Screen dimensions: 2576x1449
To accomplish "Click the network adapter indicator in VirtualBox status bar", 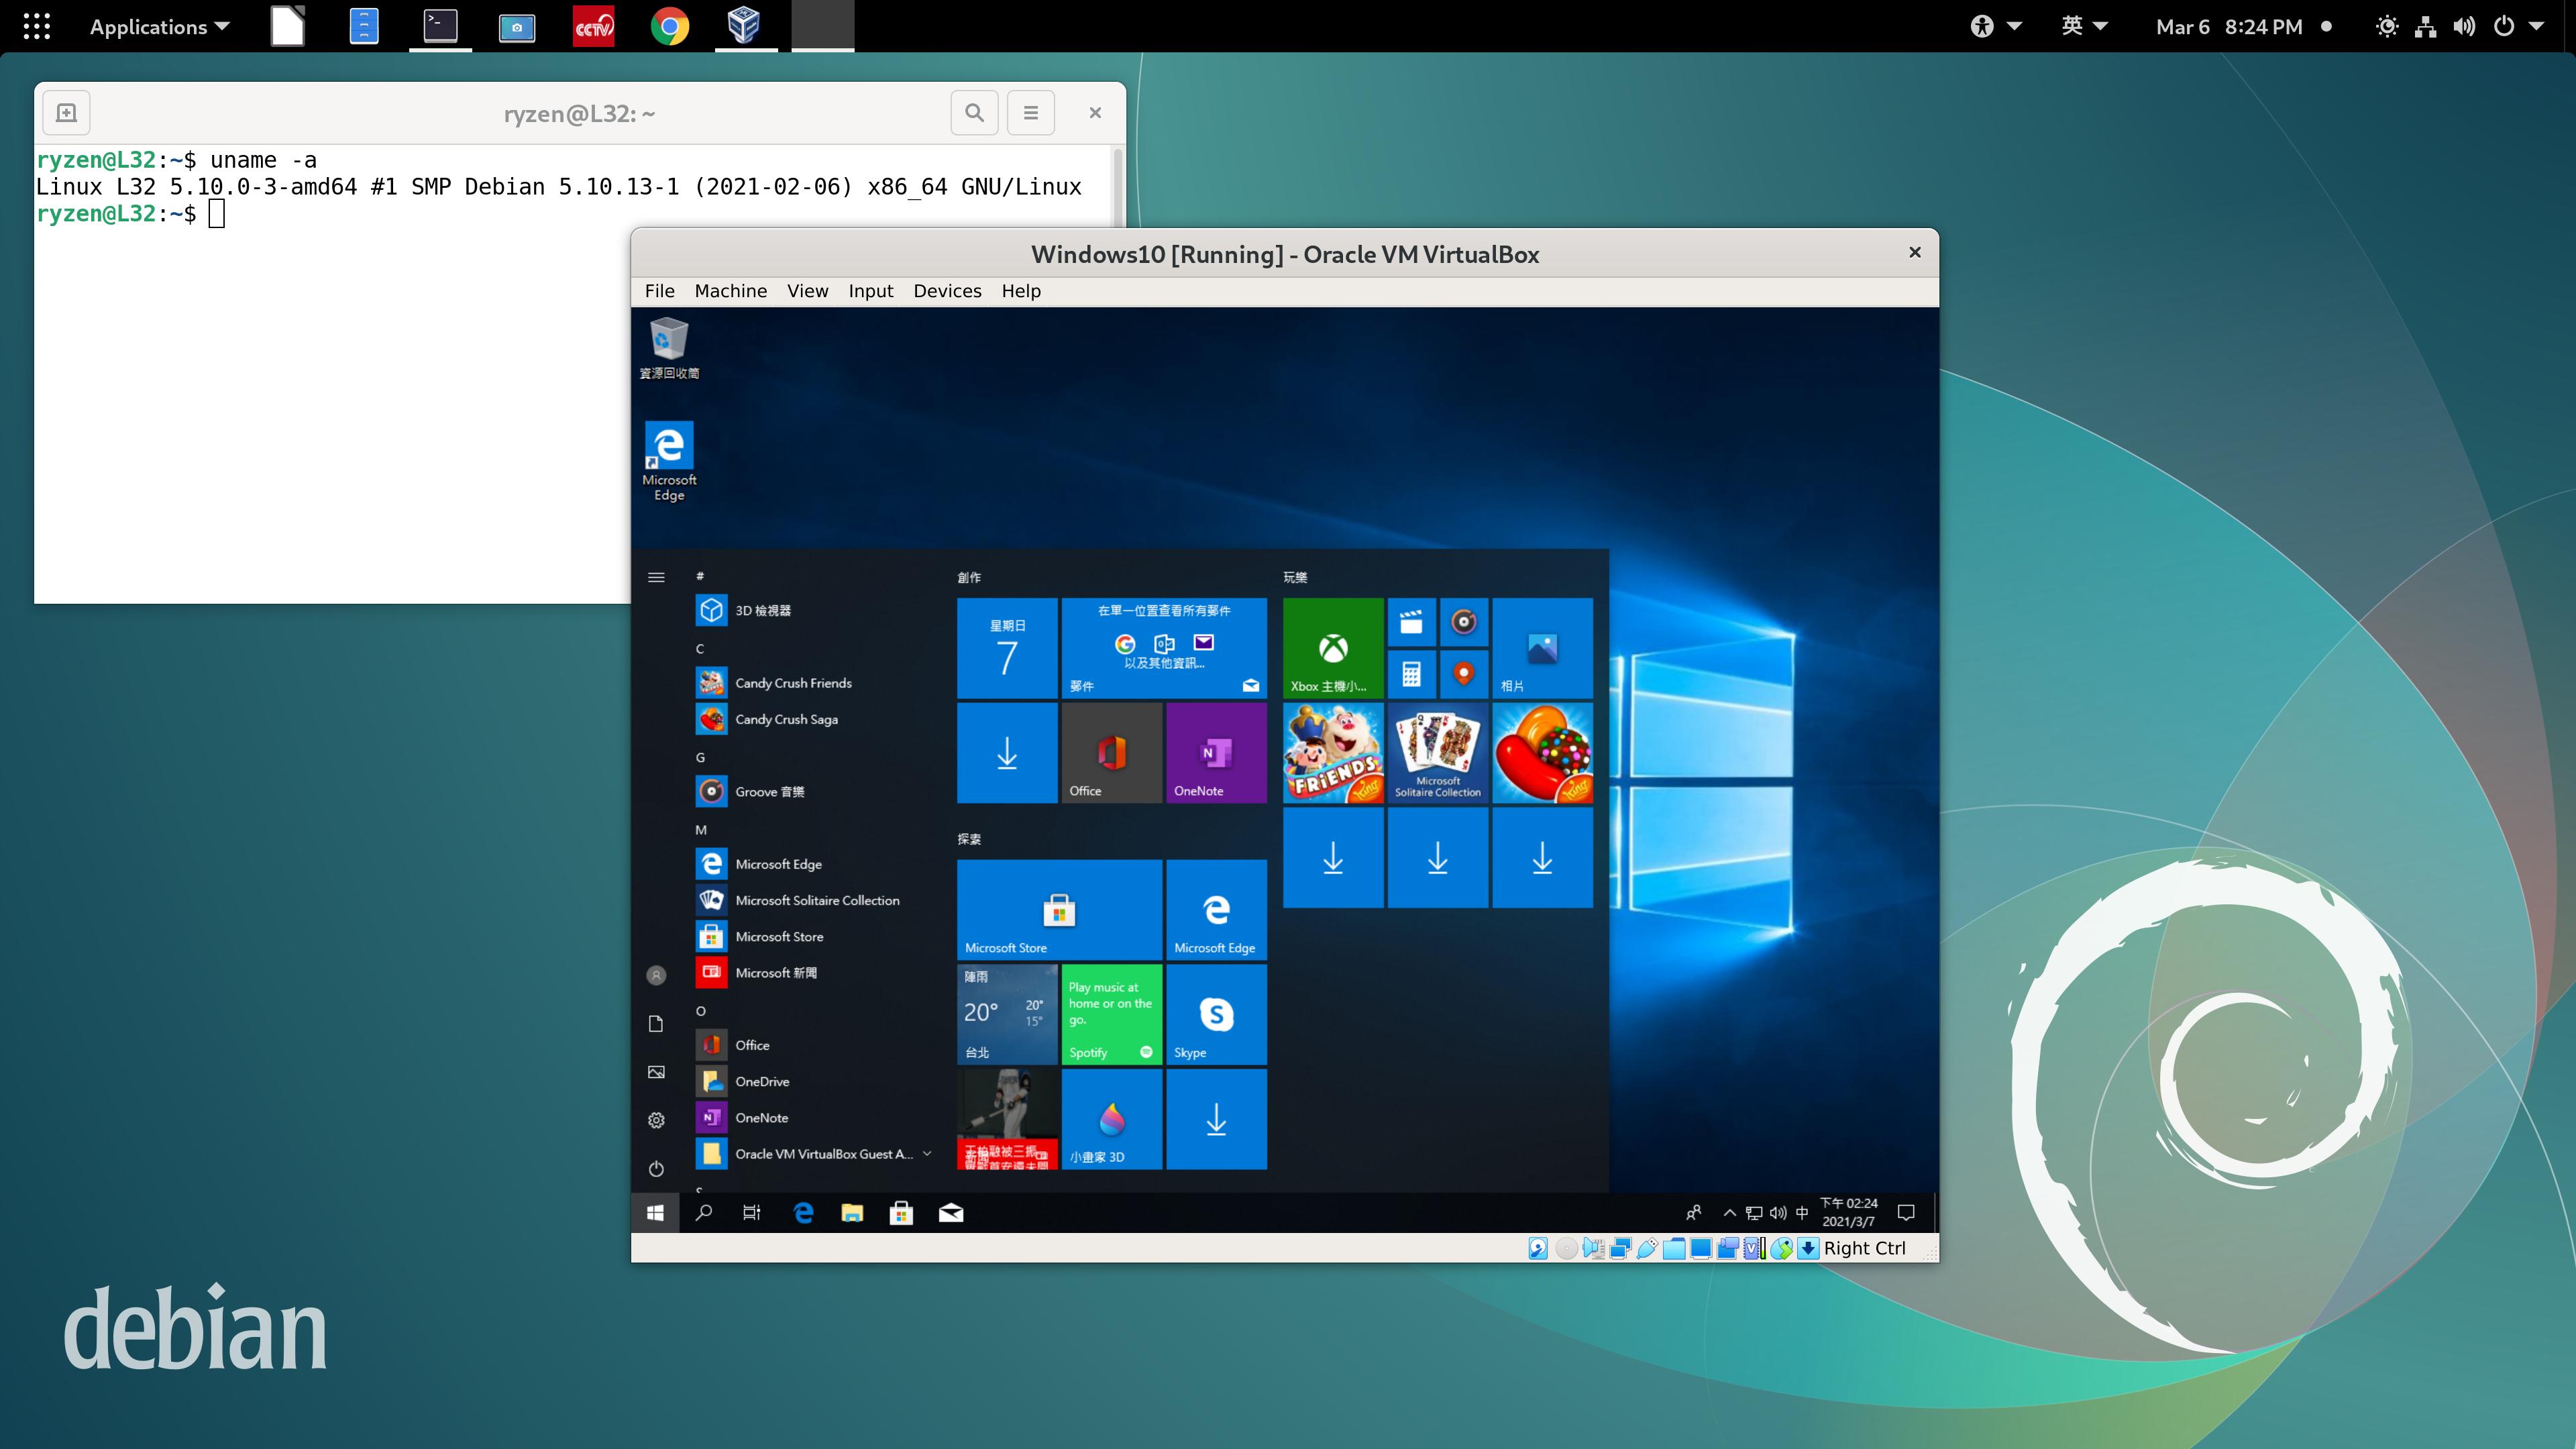I will 1620,1248.
